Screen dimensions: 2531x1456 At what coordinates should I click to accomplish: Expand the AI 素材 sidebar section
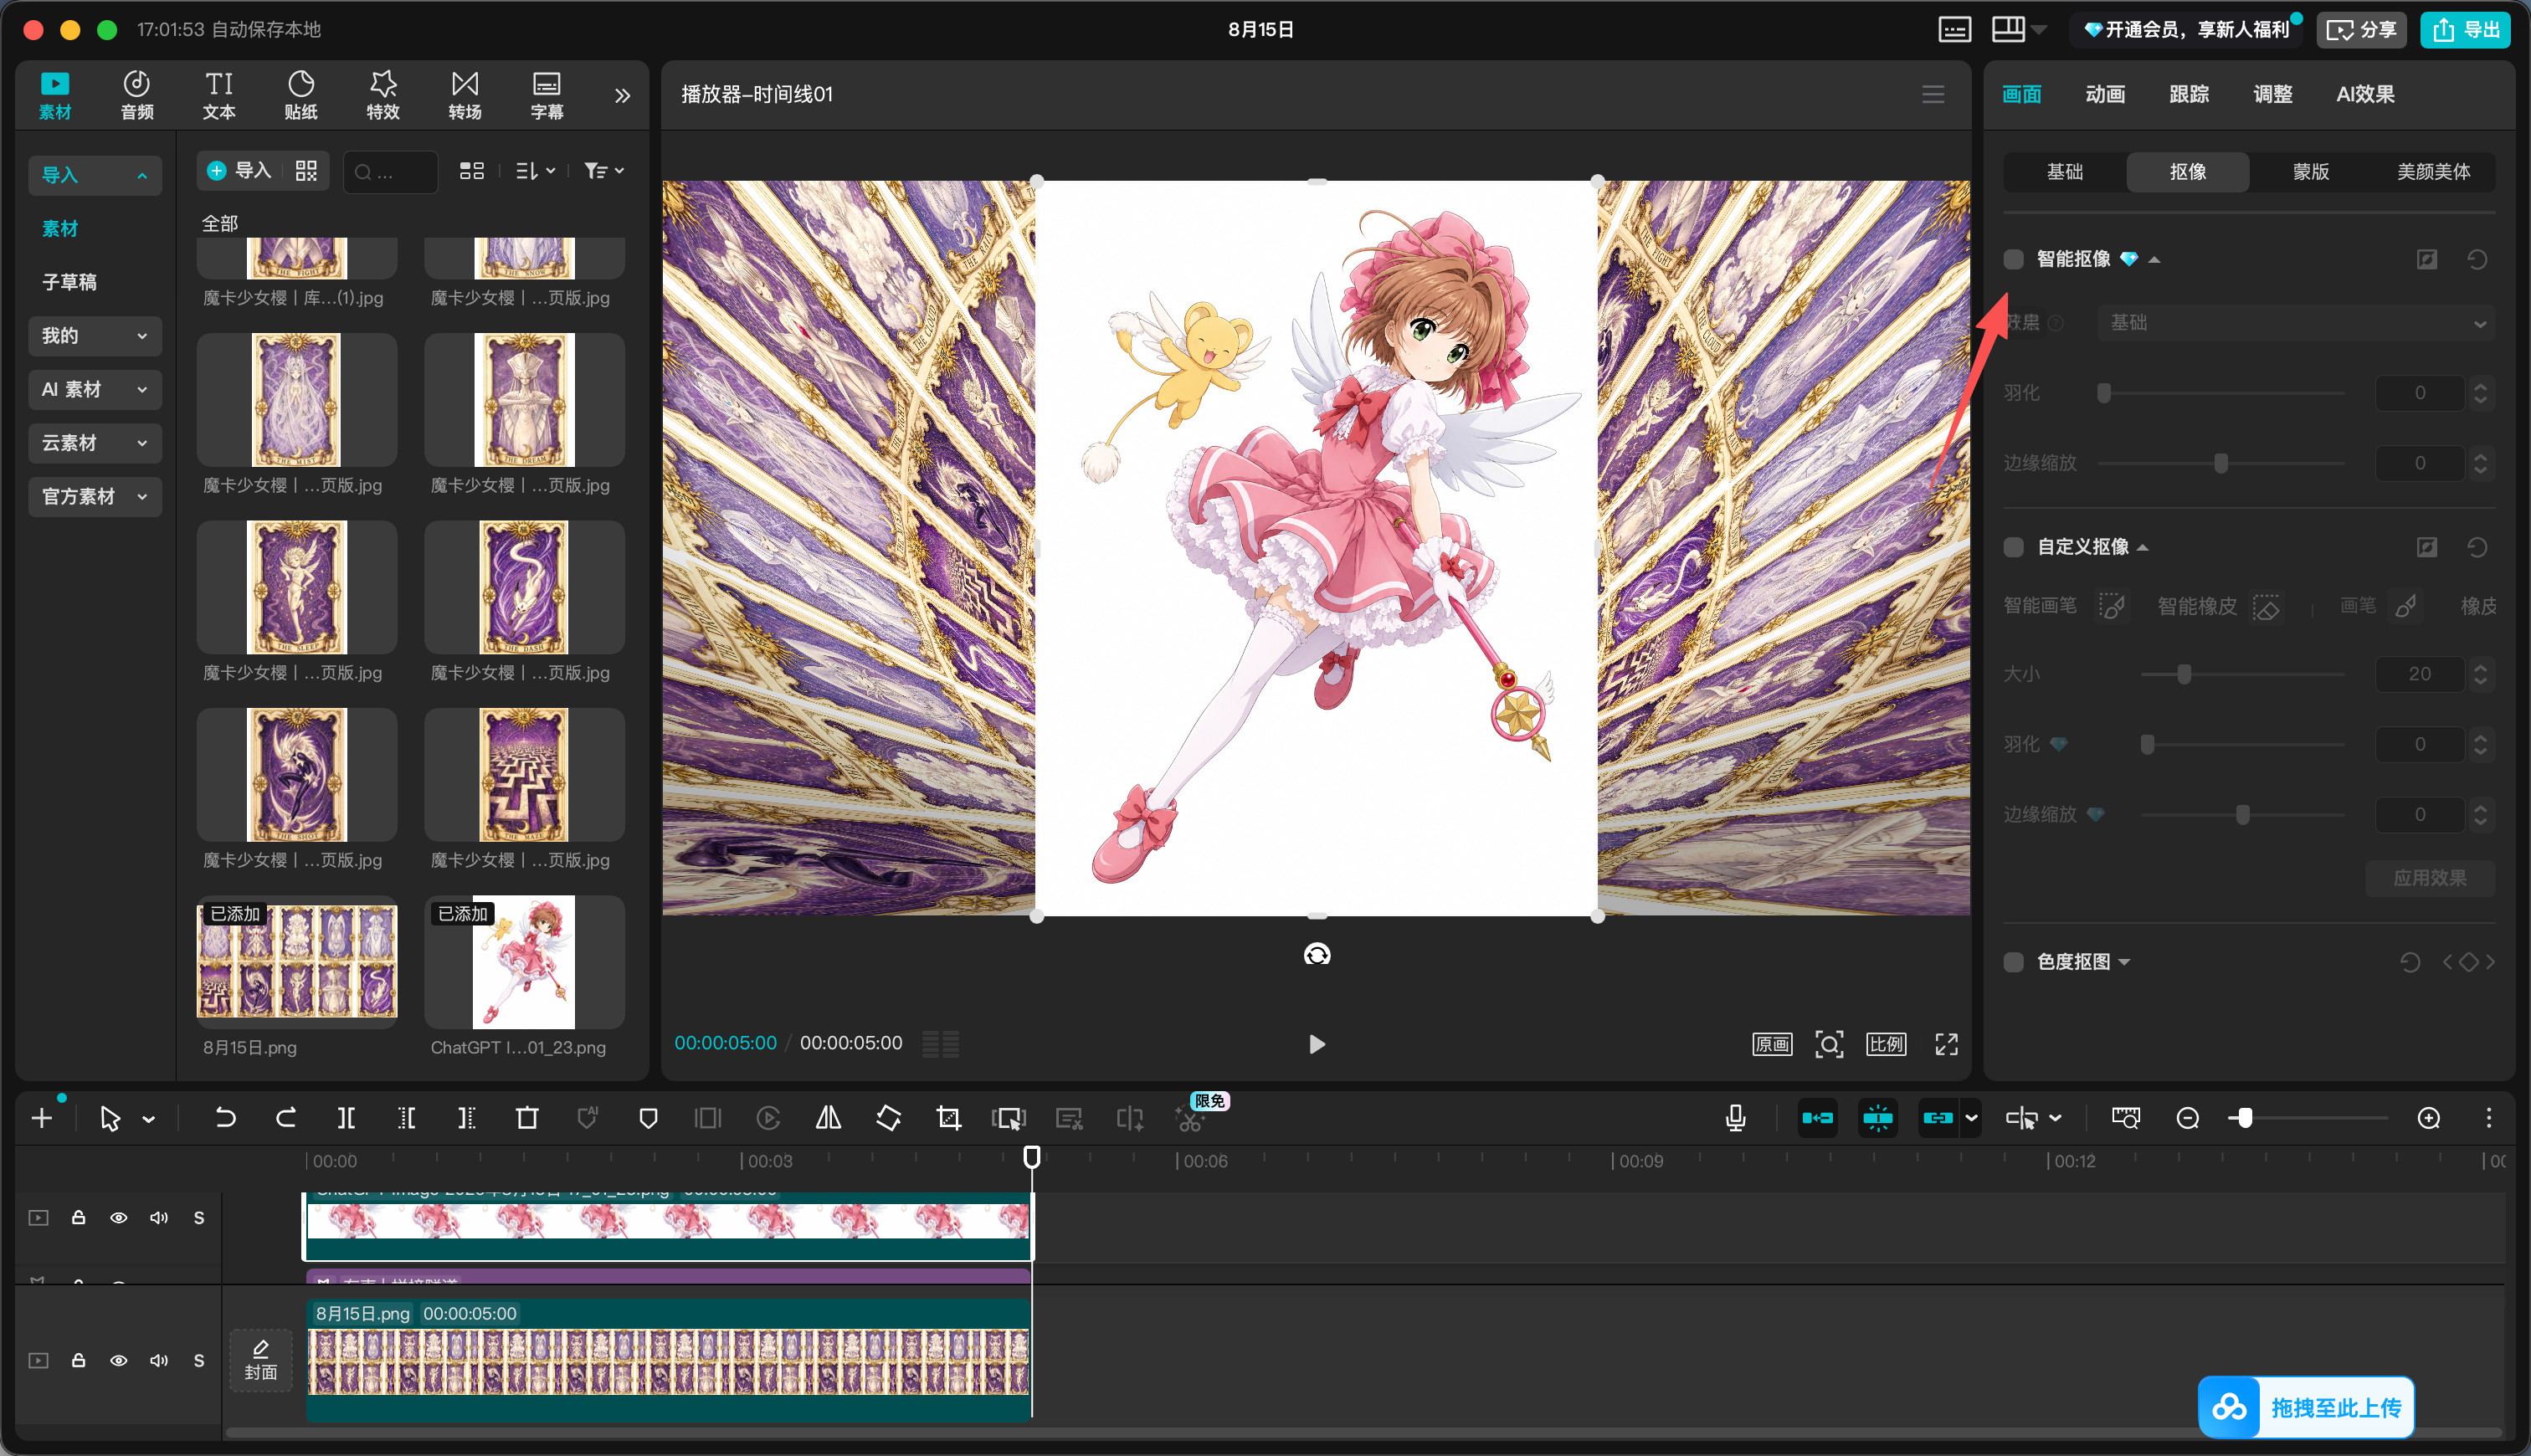pos(95,390)
